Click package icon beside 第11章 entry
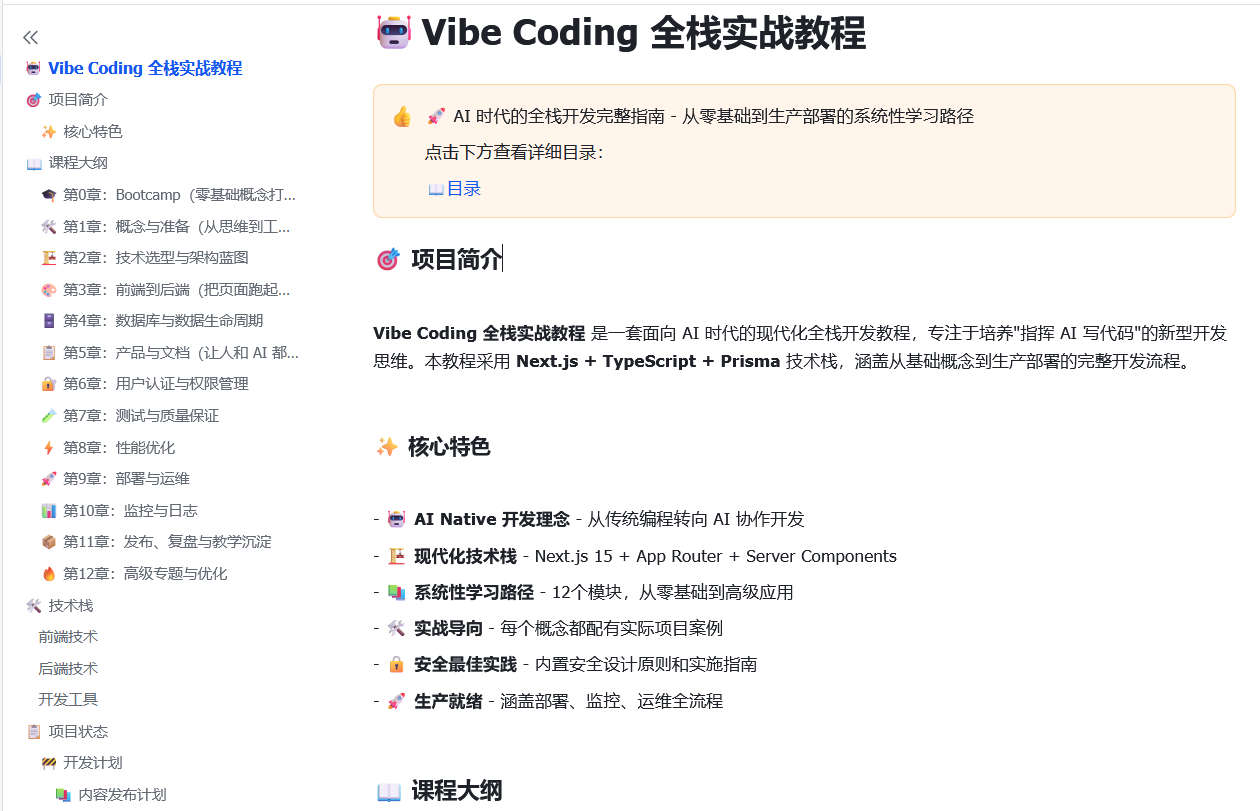This screenshot has height=811, width=1260. [x=48, y=542]
